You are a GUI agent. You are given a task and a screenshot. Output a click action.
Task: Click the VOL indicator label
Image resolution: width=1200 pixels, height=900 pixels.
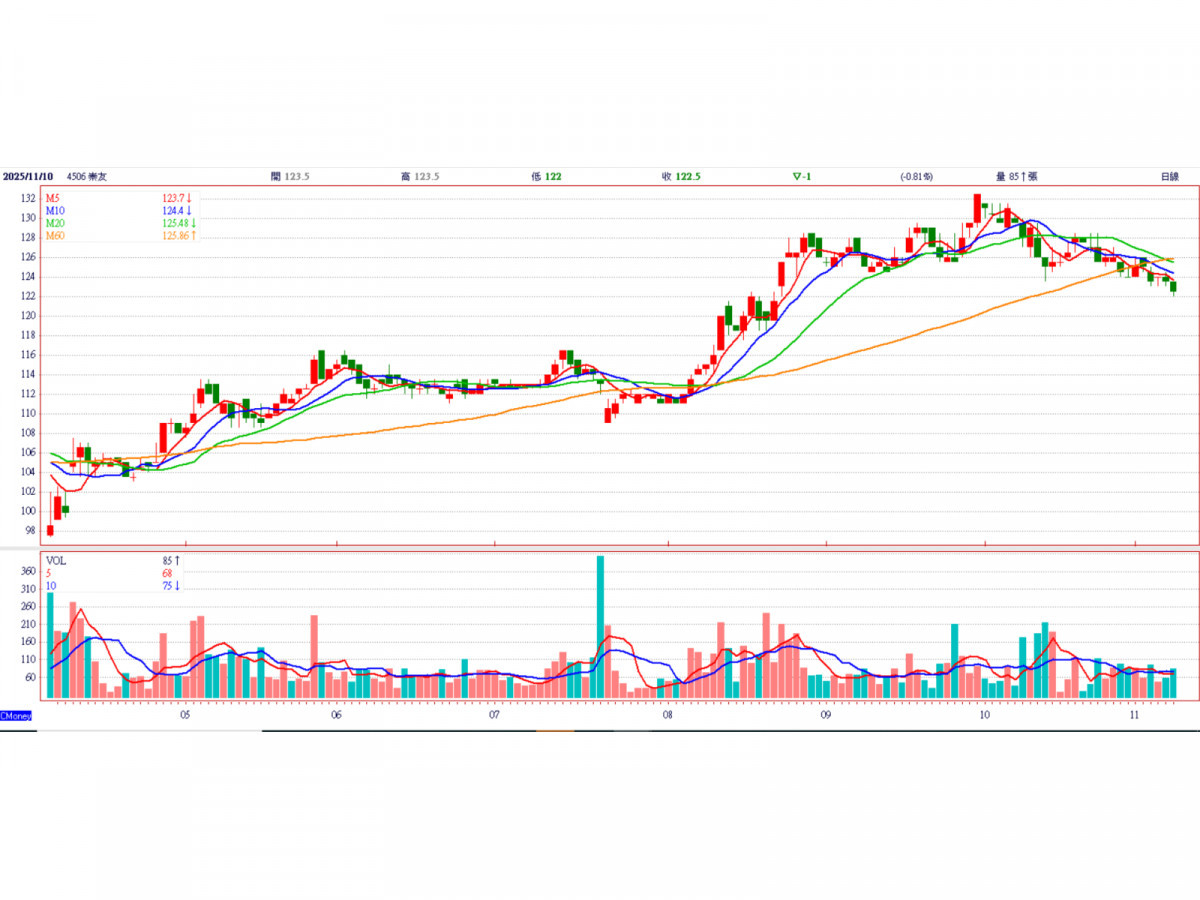[x=57, y=560]
